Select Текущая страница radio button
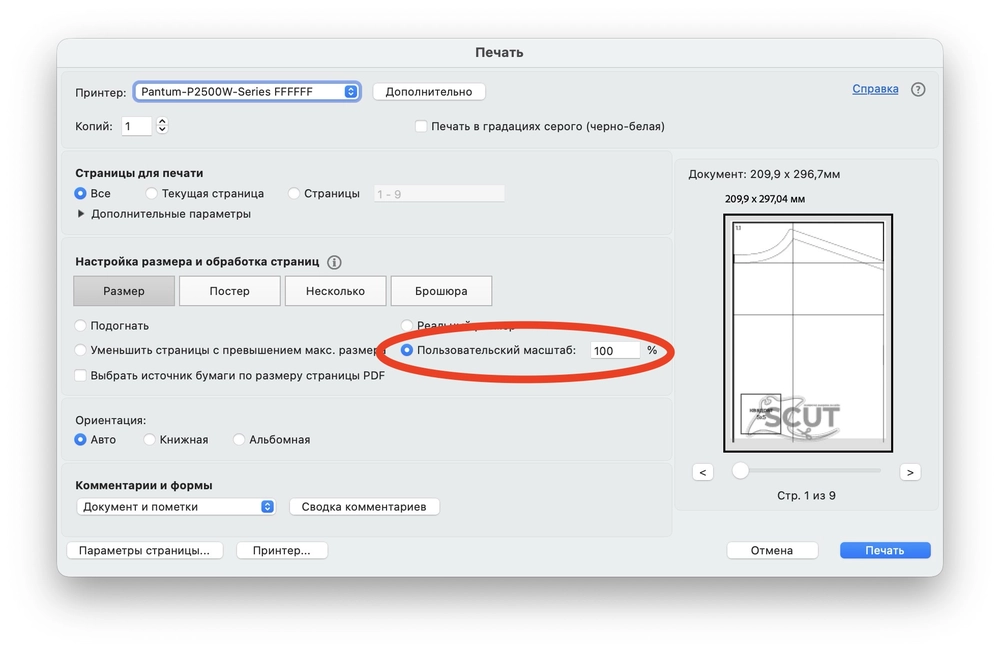This screenshot has height=652, width=1000. 151,193
